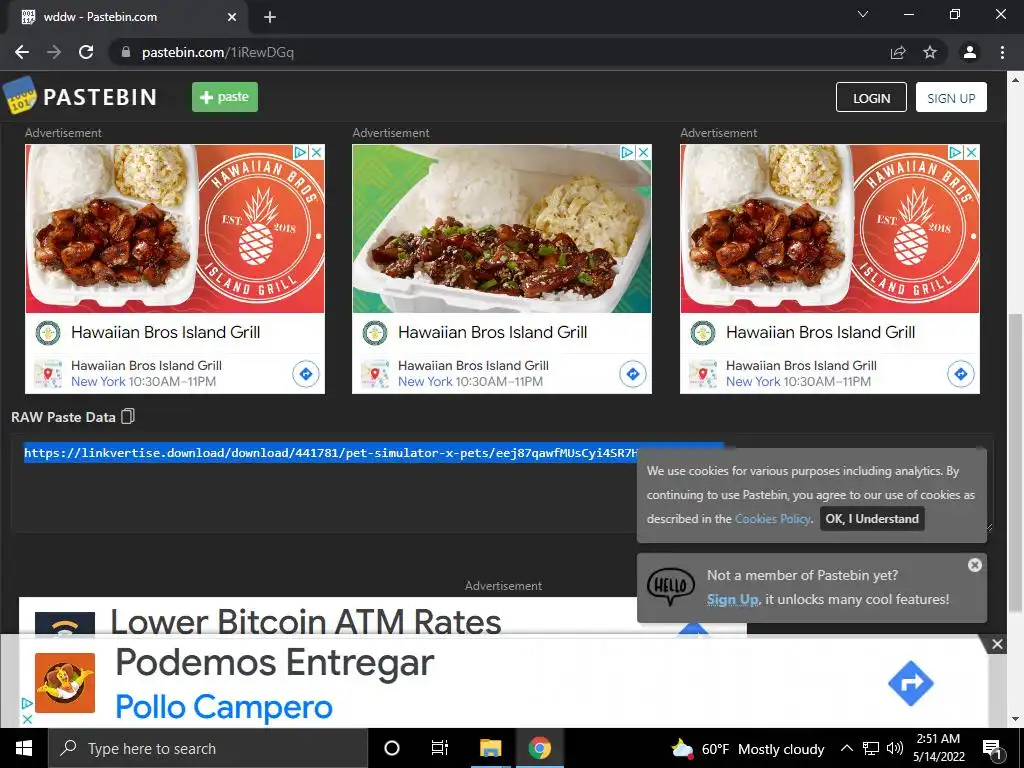Click the SIGN UP button
The width and height of the screenshot is (1024, 768).
pyautogui.click(x=951, y=97)
